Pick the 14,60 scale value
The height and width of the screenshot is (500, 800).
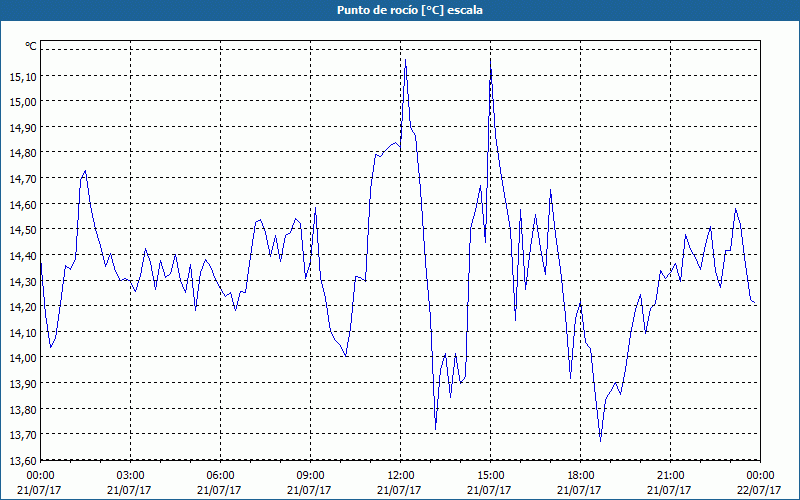(23, 205)
